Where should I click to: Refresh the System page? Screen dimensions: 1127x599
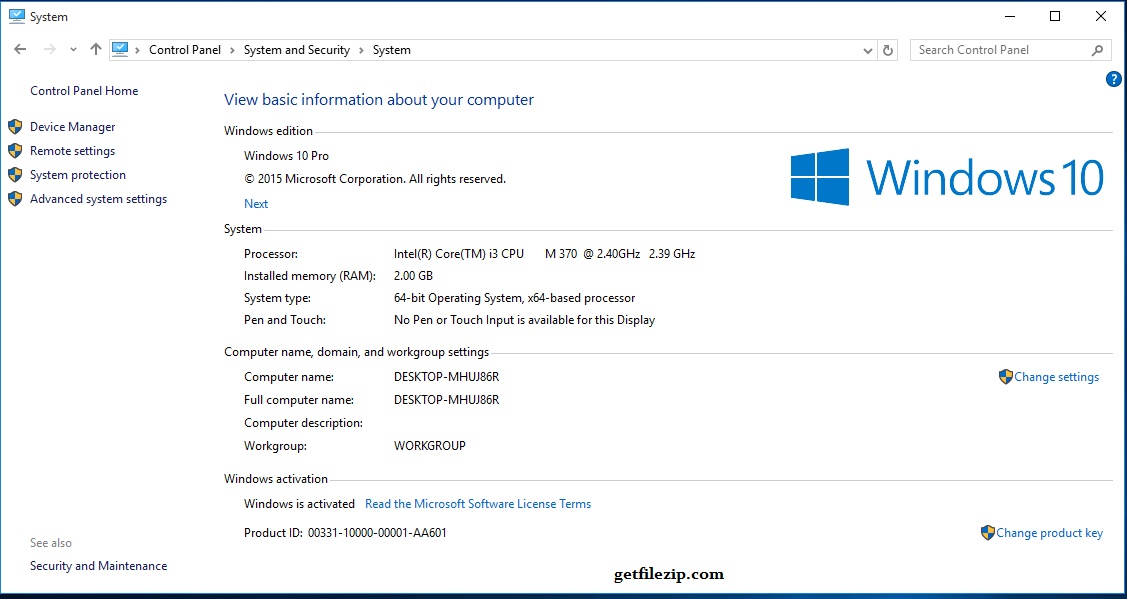tap(888, 50)
